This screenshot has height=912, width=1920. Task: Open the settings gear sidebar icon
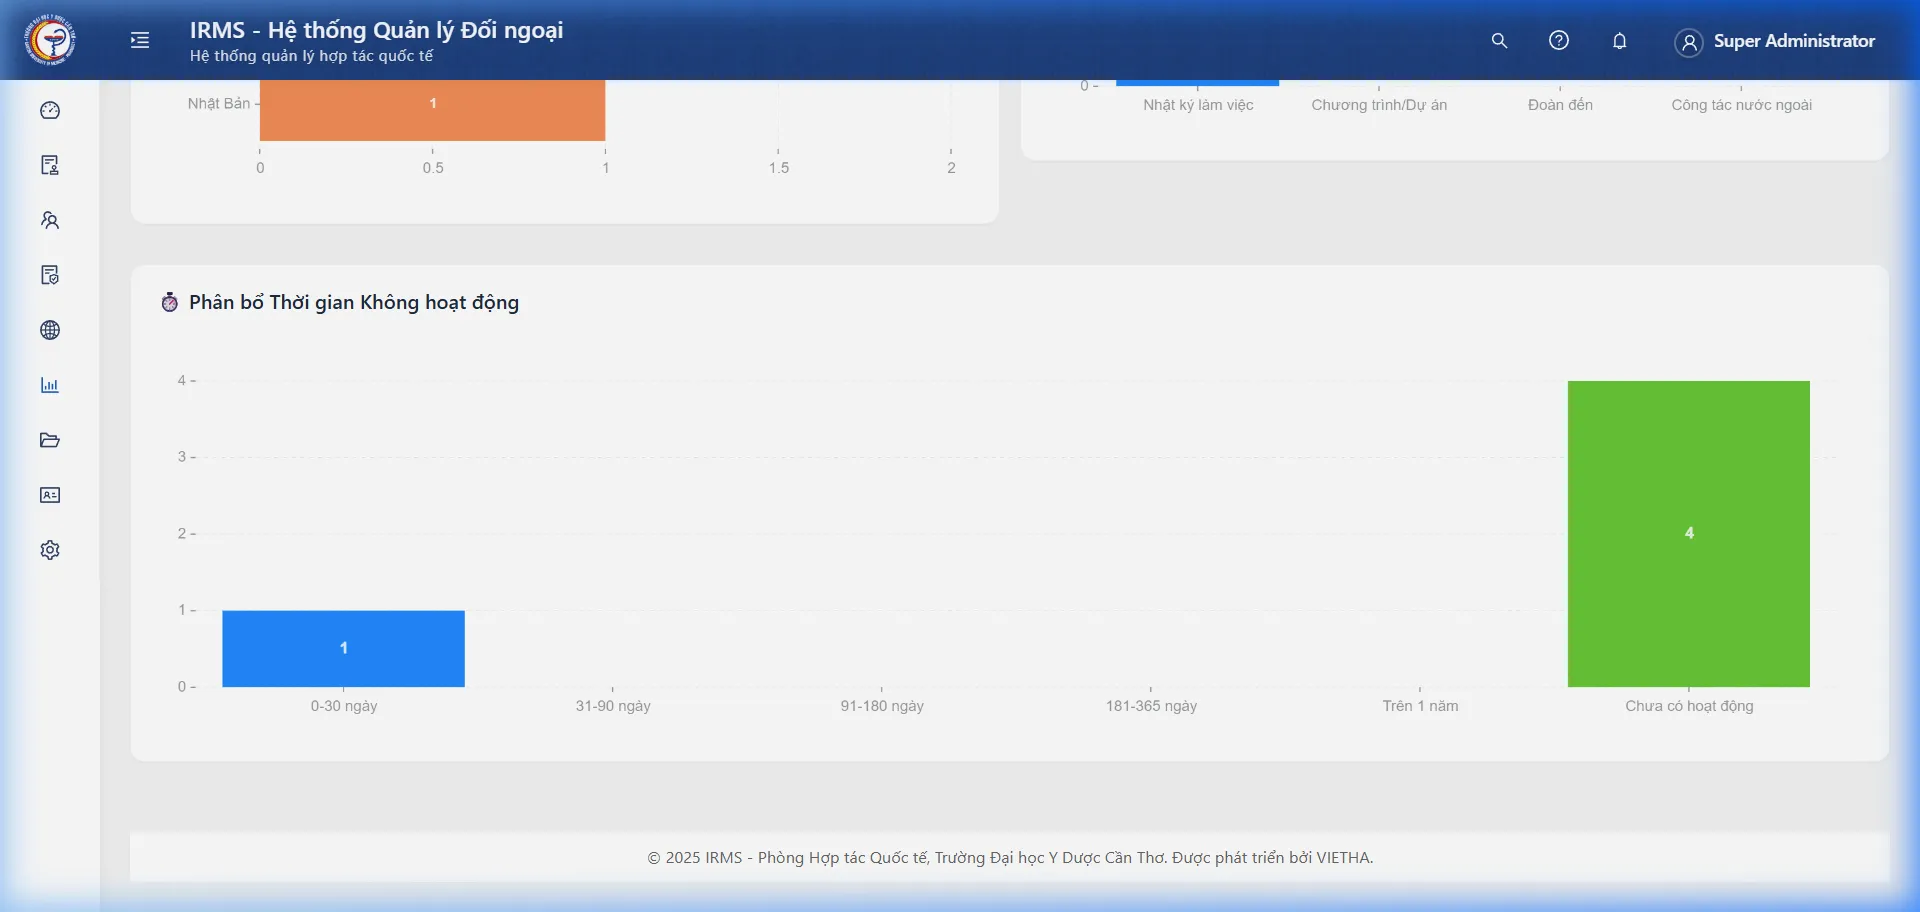50,551
